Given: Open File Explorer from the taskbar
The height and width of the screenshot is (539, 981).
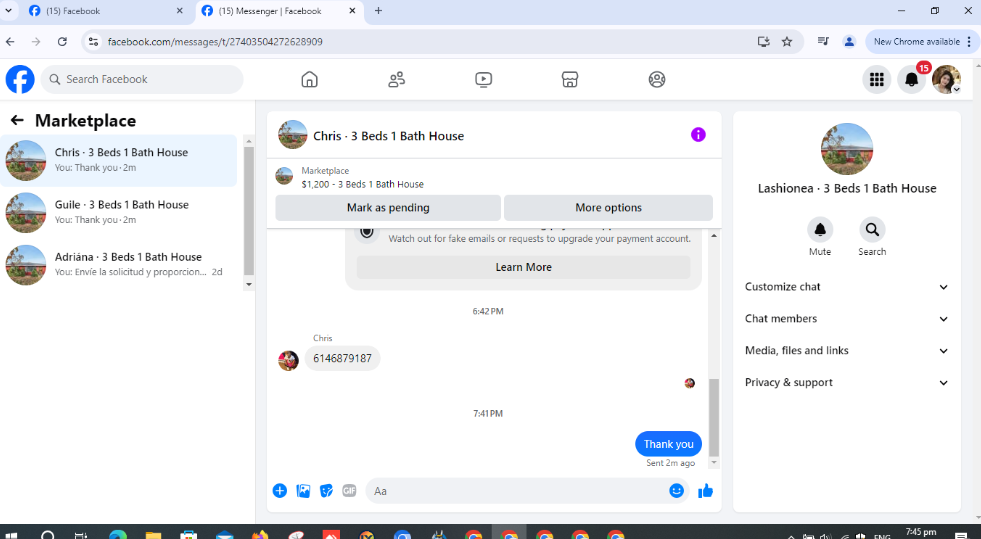Looking at the screenshot, I should pyautogui.click(x=153, y=535).
